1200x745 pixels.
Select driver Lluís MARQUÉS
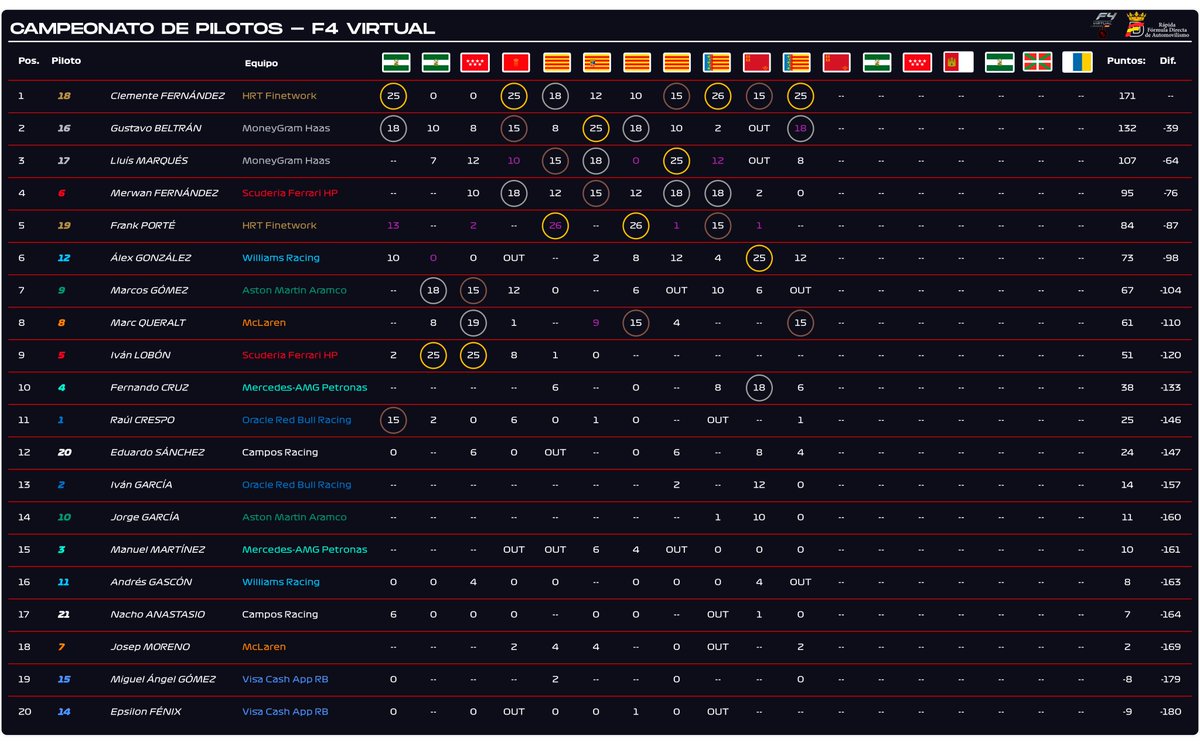pos(149,161)
